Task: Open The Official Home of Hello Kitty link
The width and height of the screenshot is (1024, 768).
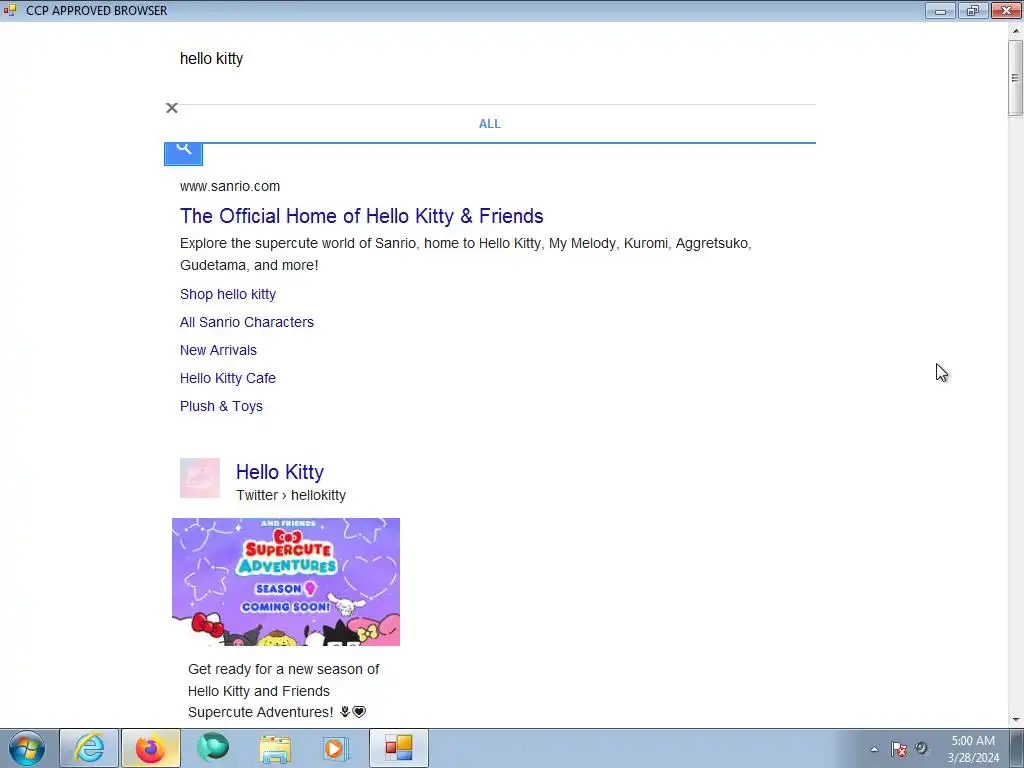Action: pos(362,216)
